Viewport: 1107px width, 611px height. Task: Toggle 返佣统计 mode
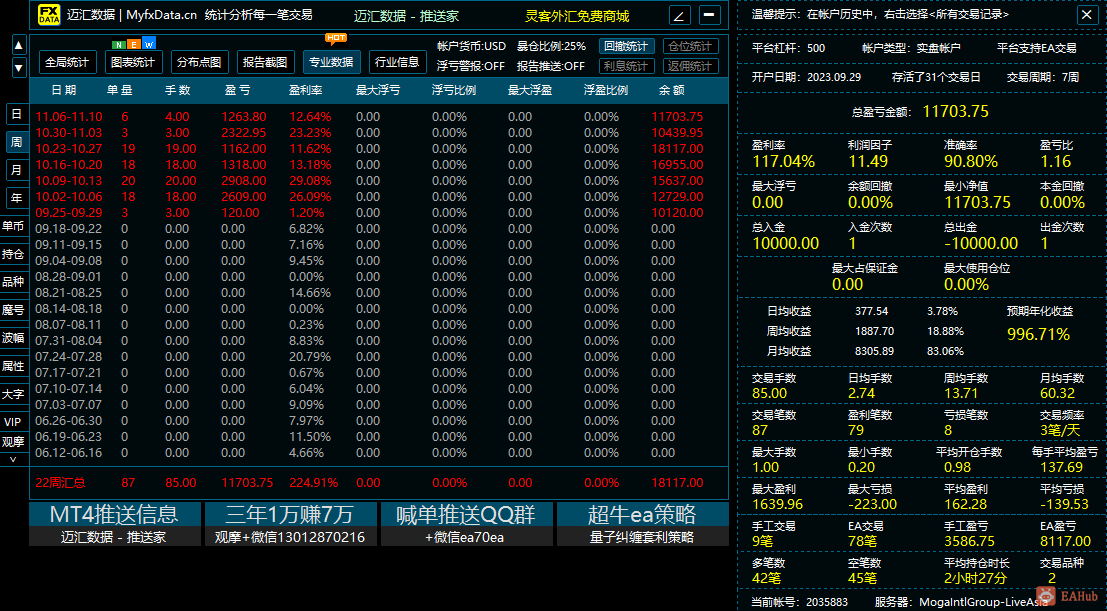[x=690, y=66]
